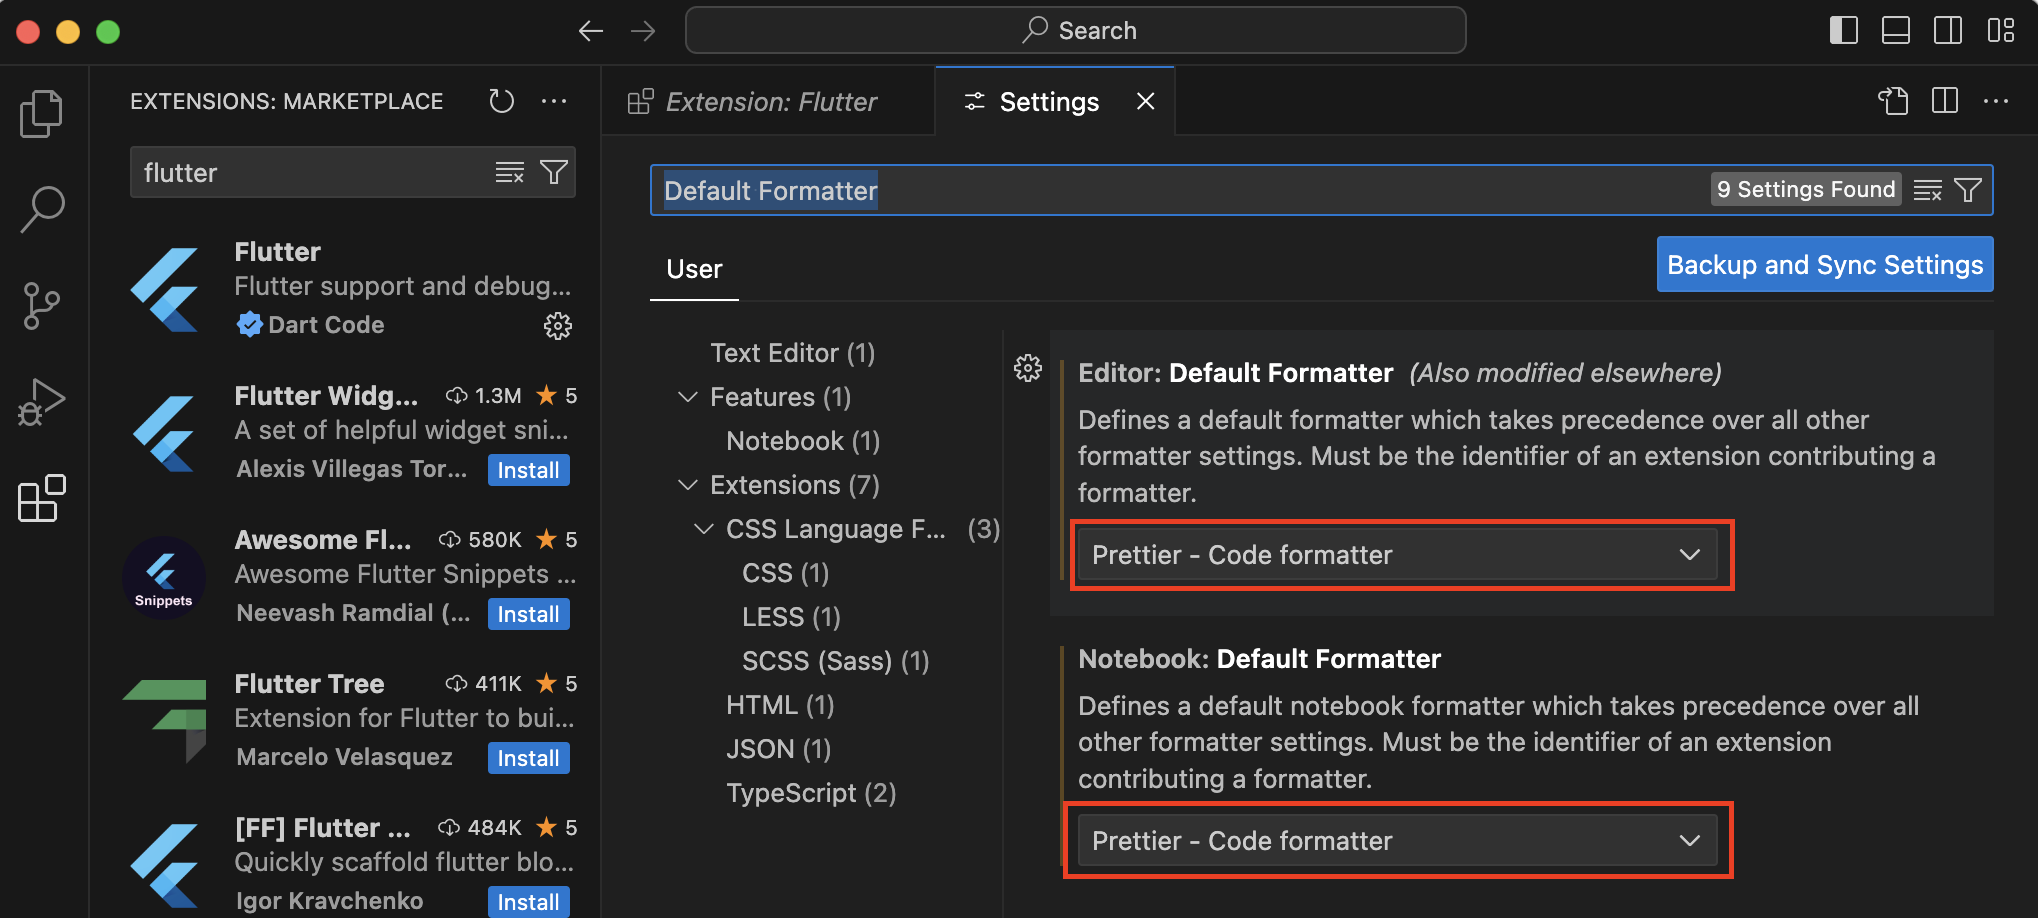
Task: Install the Flutter Tree extension
Action: pyautogui.click(x=528, y=758)
